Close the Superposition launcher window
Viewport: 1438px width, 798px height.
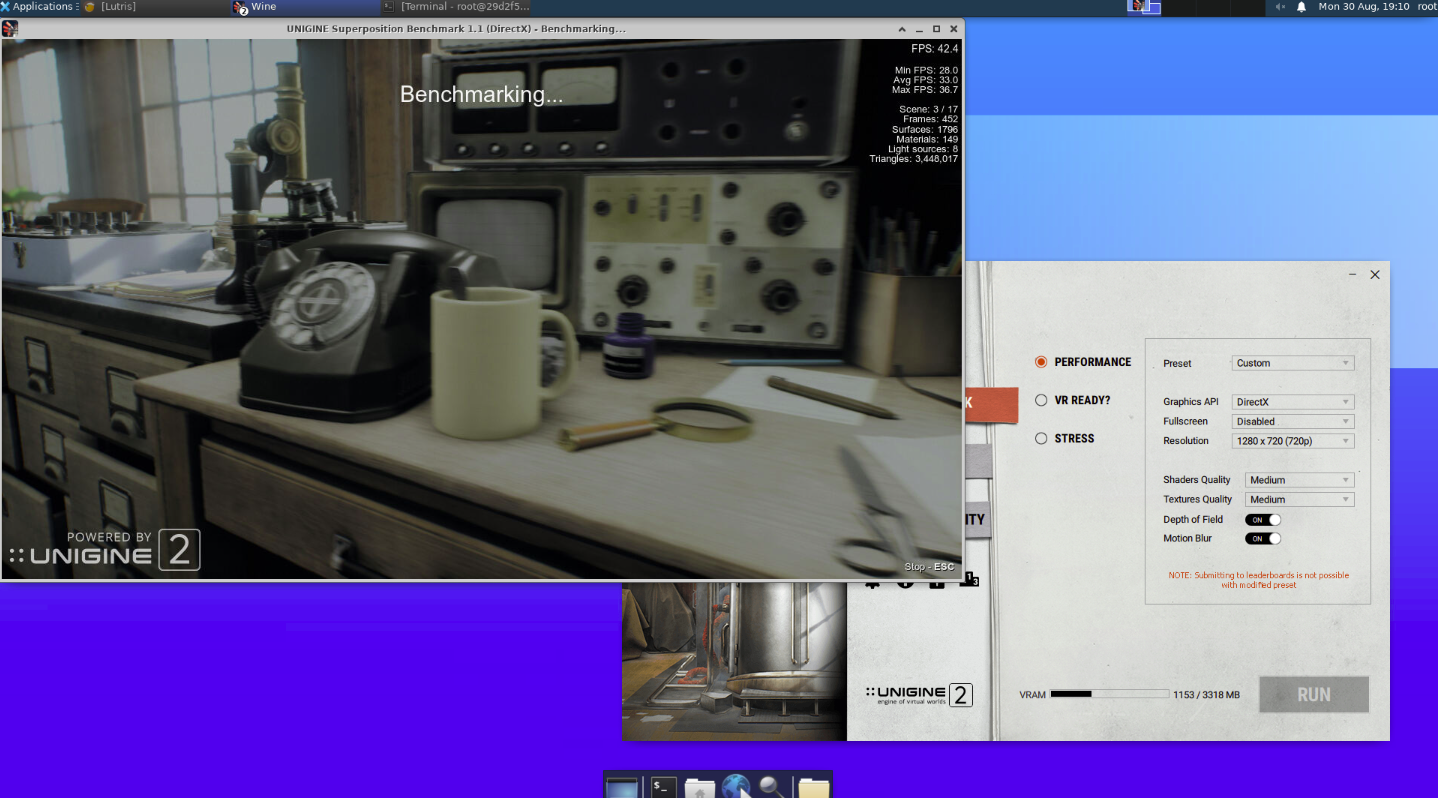[x=1375, y=274]
